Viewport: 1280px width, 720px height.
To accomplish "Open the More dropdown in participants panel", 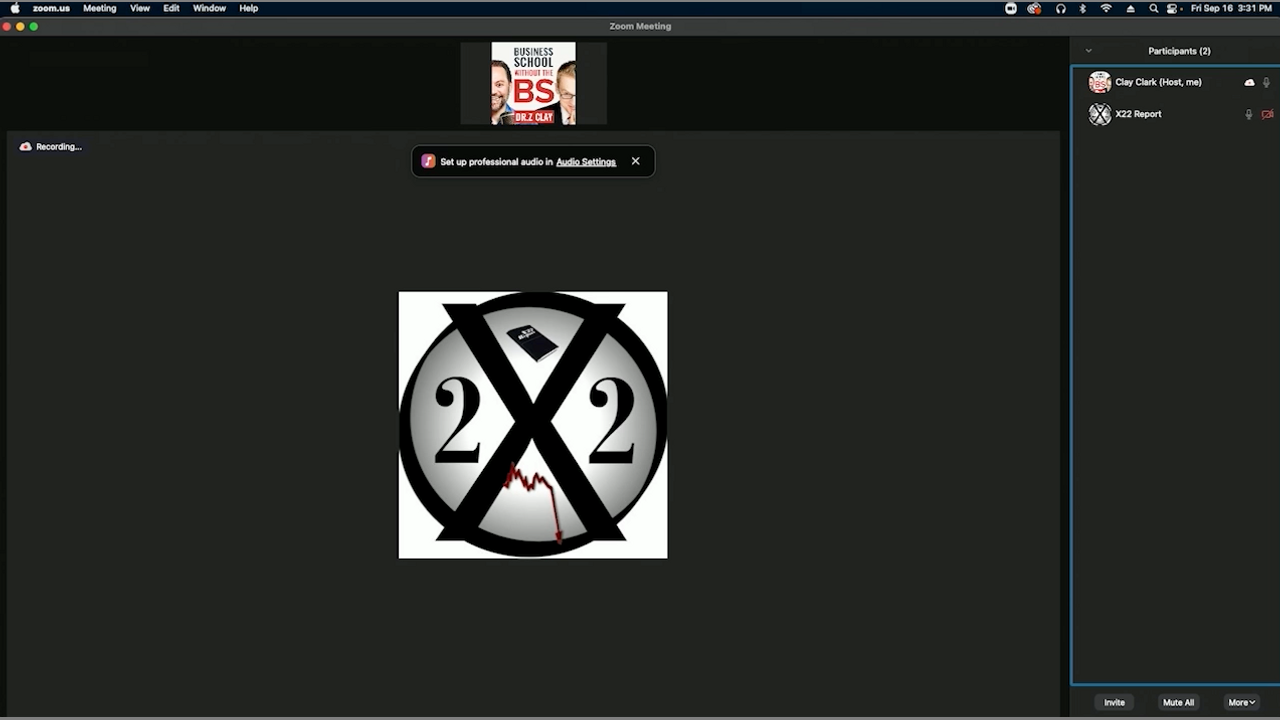I will (1241, 702).
